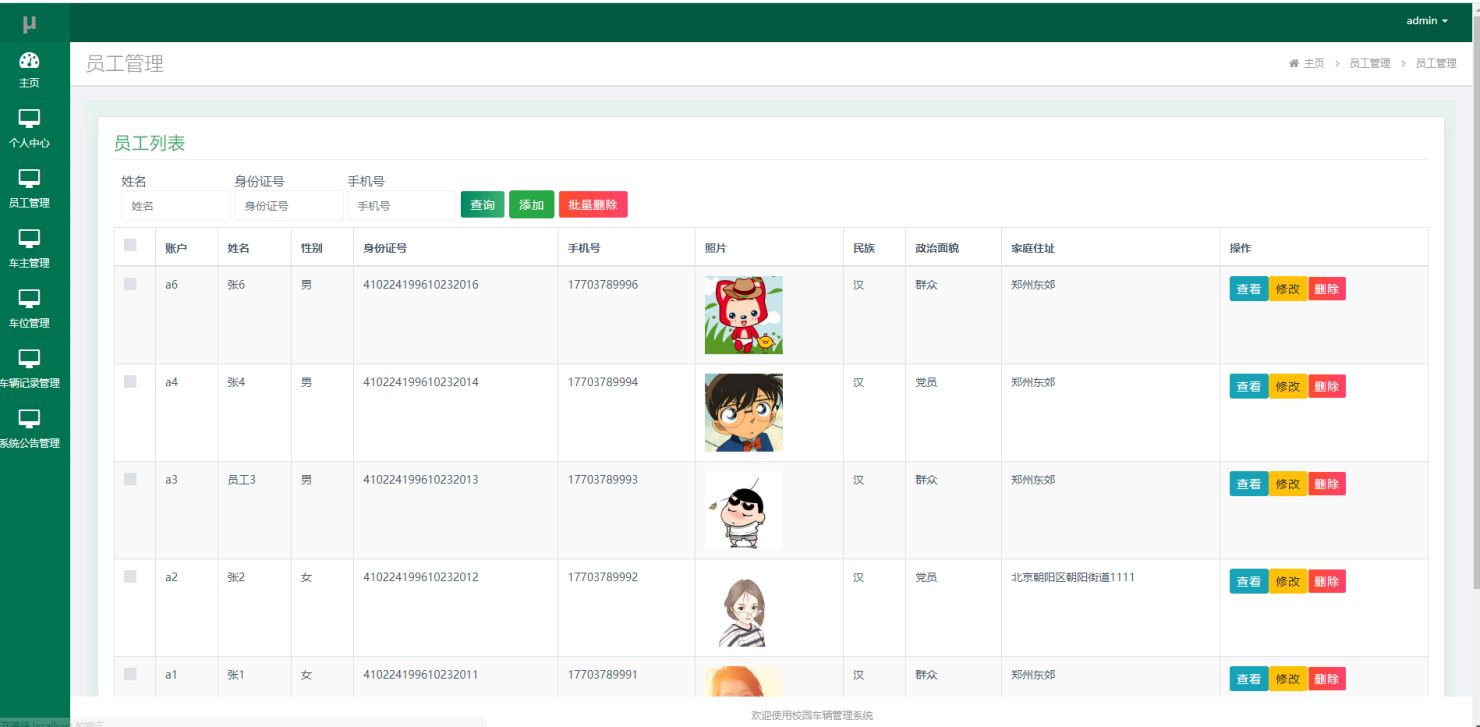The height and width of the screenshot is (727, 1480).
Task: Select the 员工管理 sidebar icon
Action: coord(29,179)
